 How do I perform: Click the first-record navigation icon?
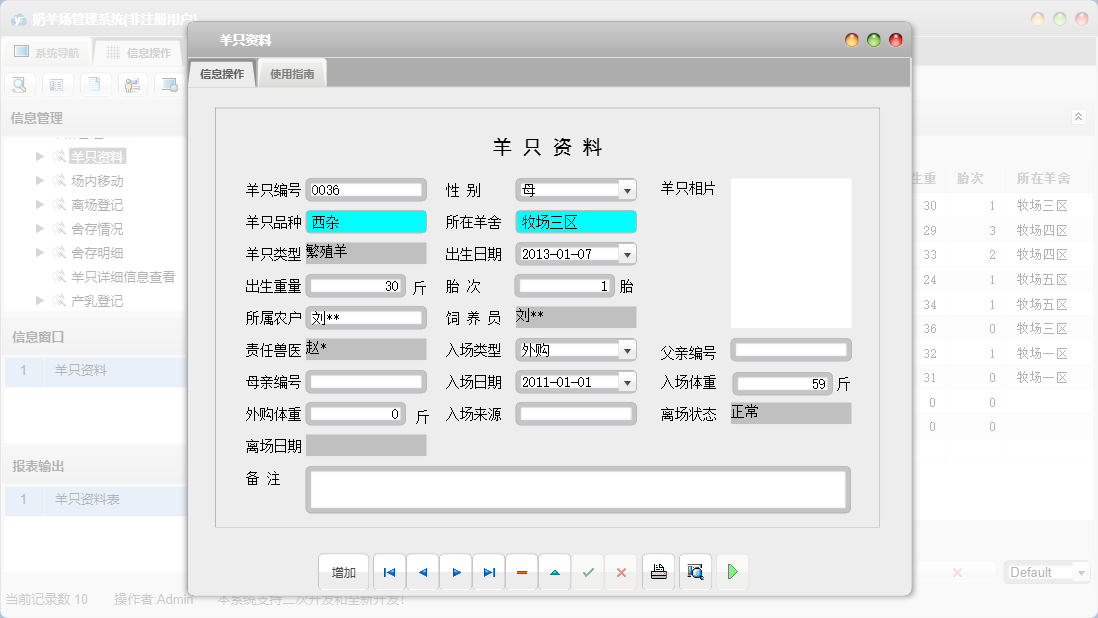pyautogui.click(x=389, y=571)
